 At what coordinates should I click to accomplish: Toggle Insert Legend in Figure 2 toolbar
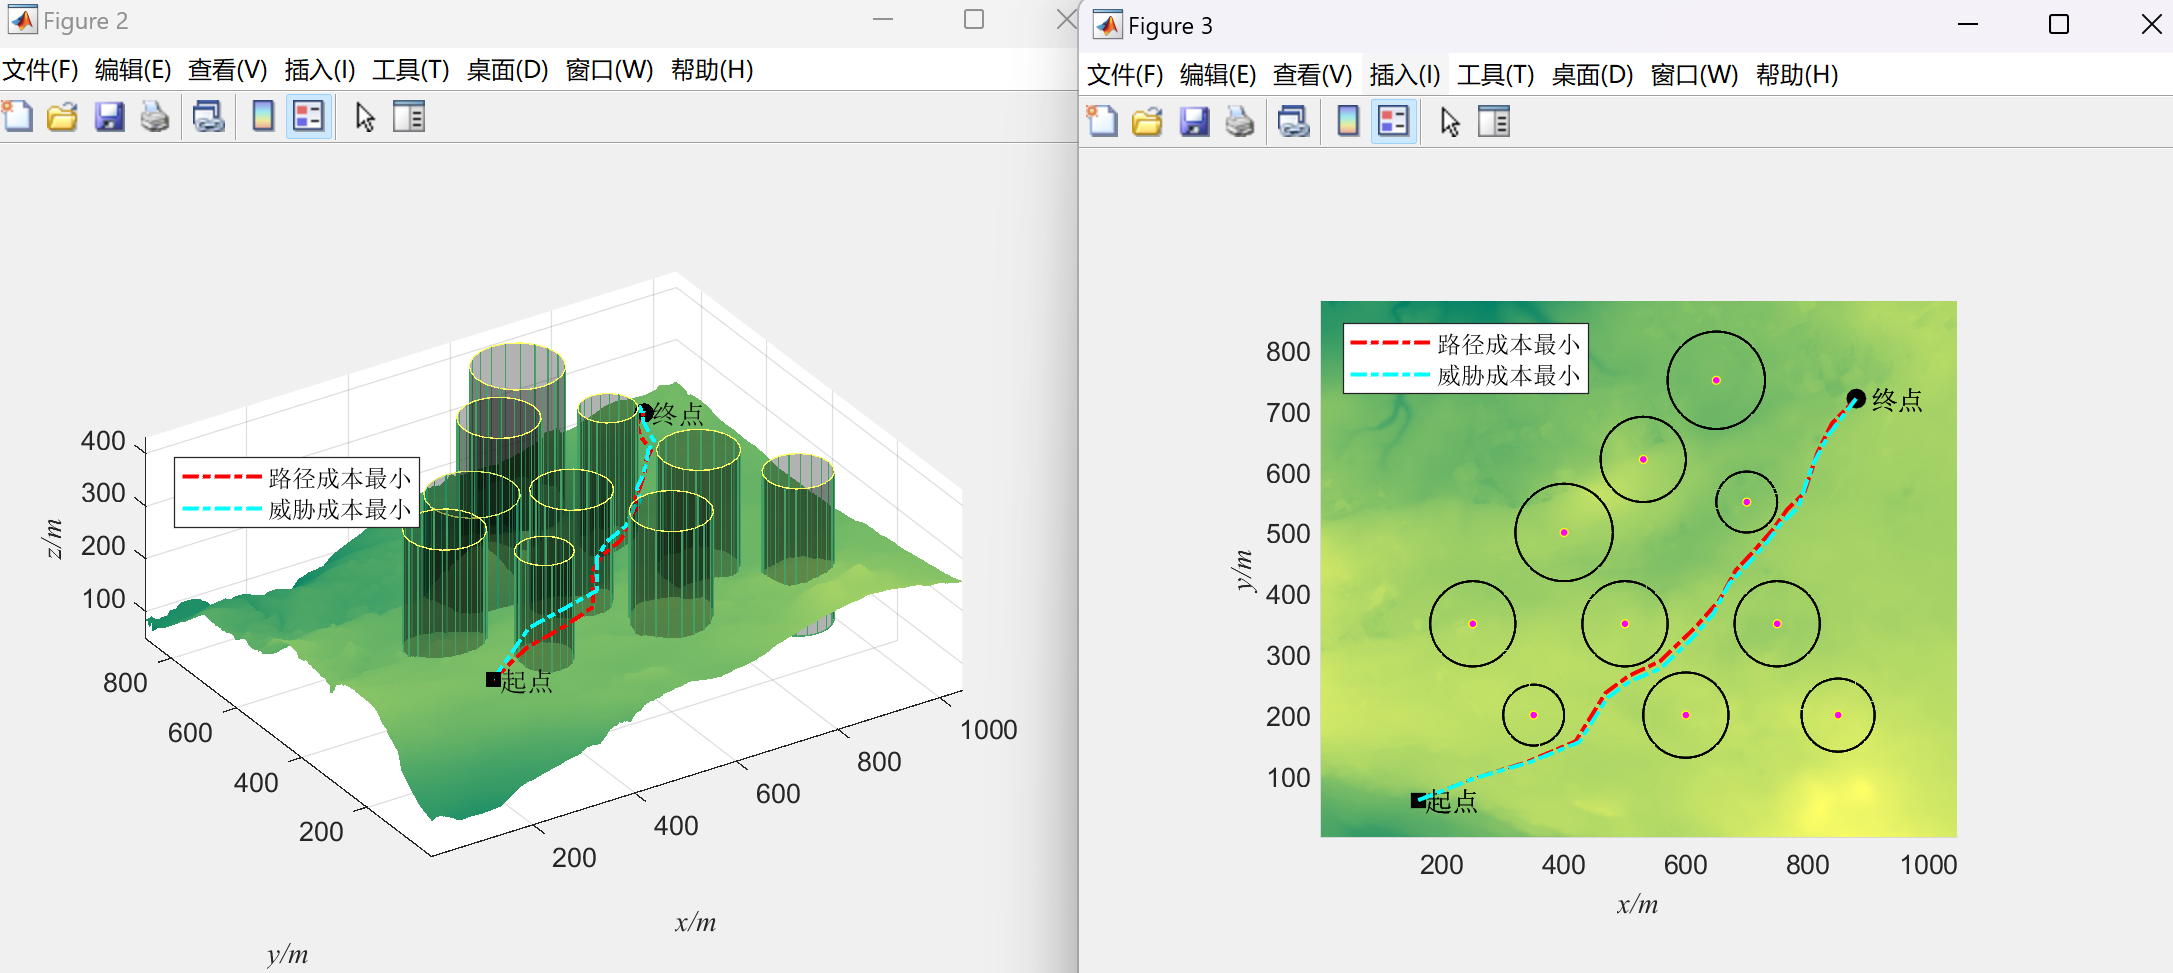(308, 117)
